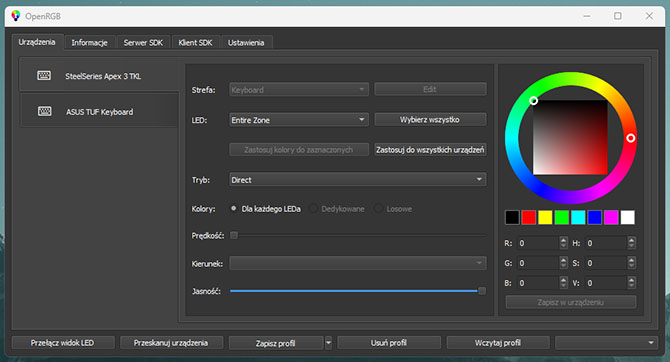This screenshot has width=670, height=362.
Task: Click the V value input field
Action: point(606,283)
